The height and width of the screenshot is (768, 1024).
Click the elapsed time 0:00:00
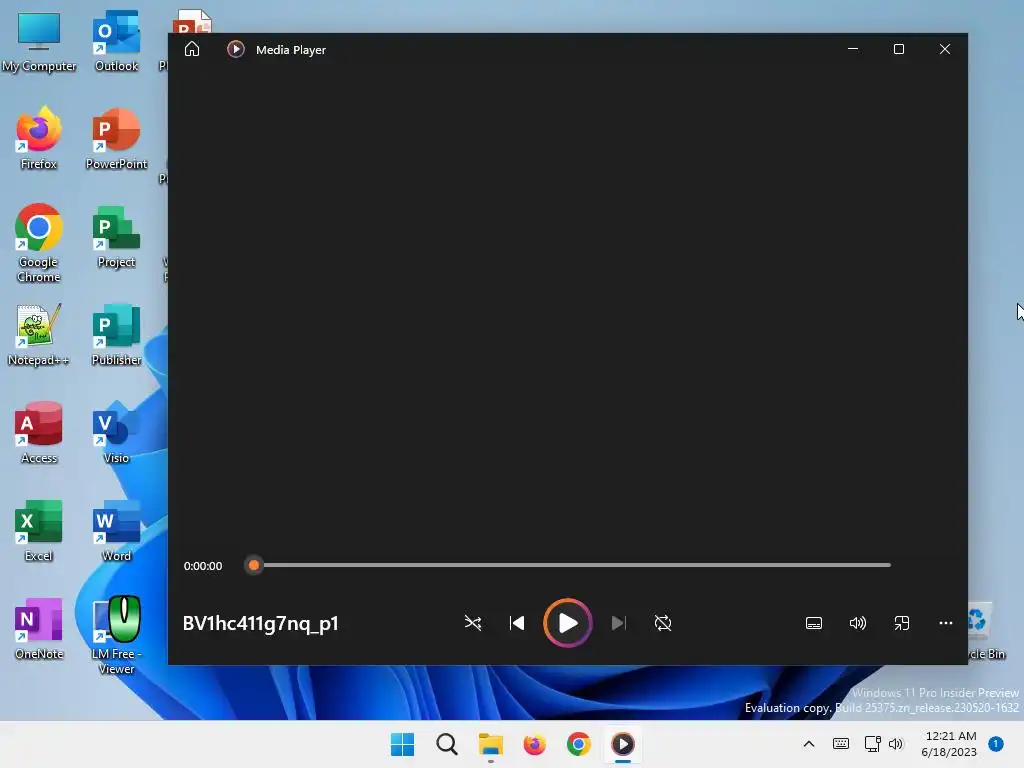pyautogui.click(x=202, y=566)
